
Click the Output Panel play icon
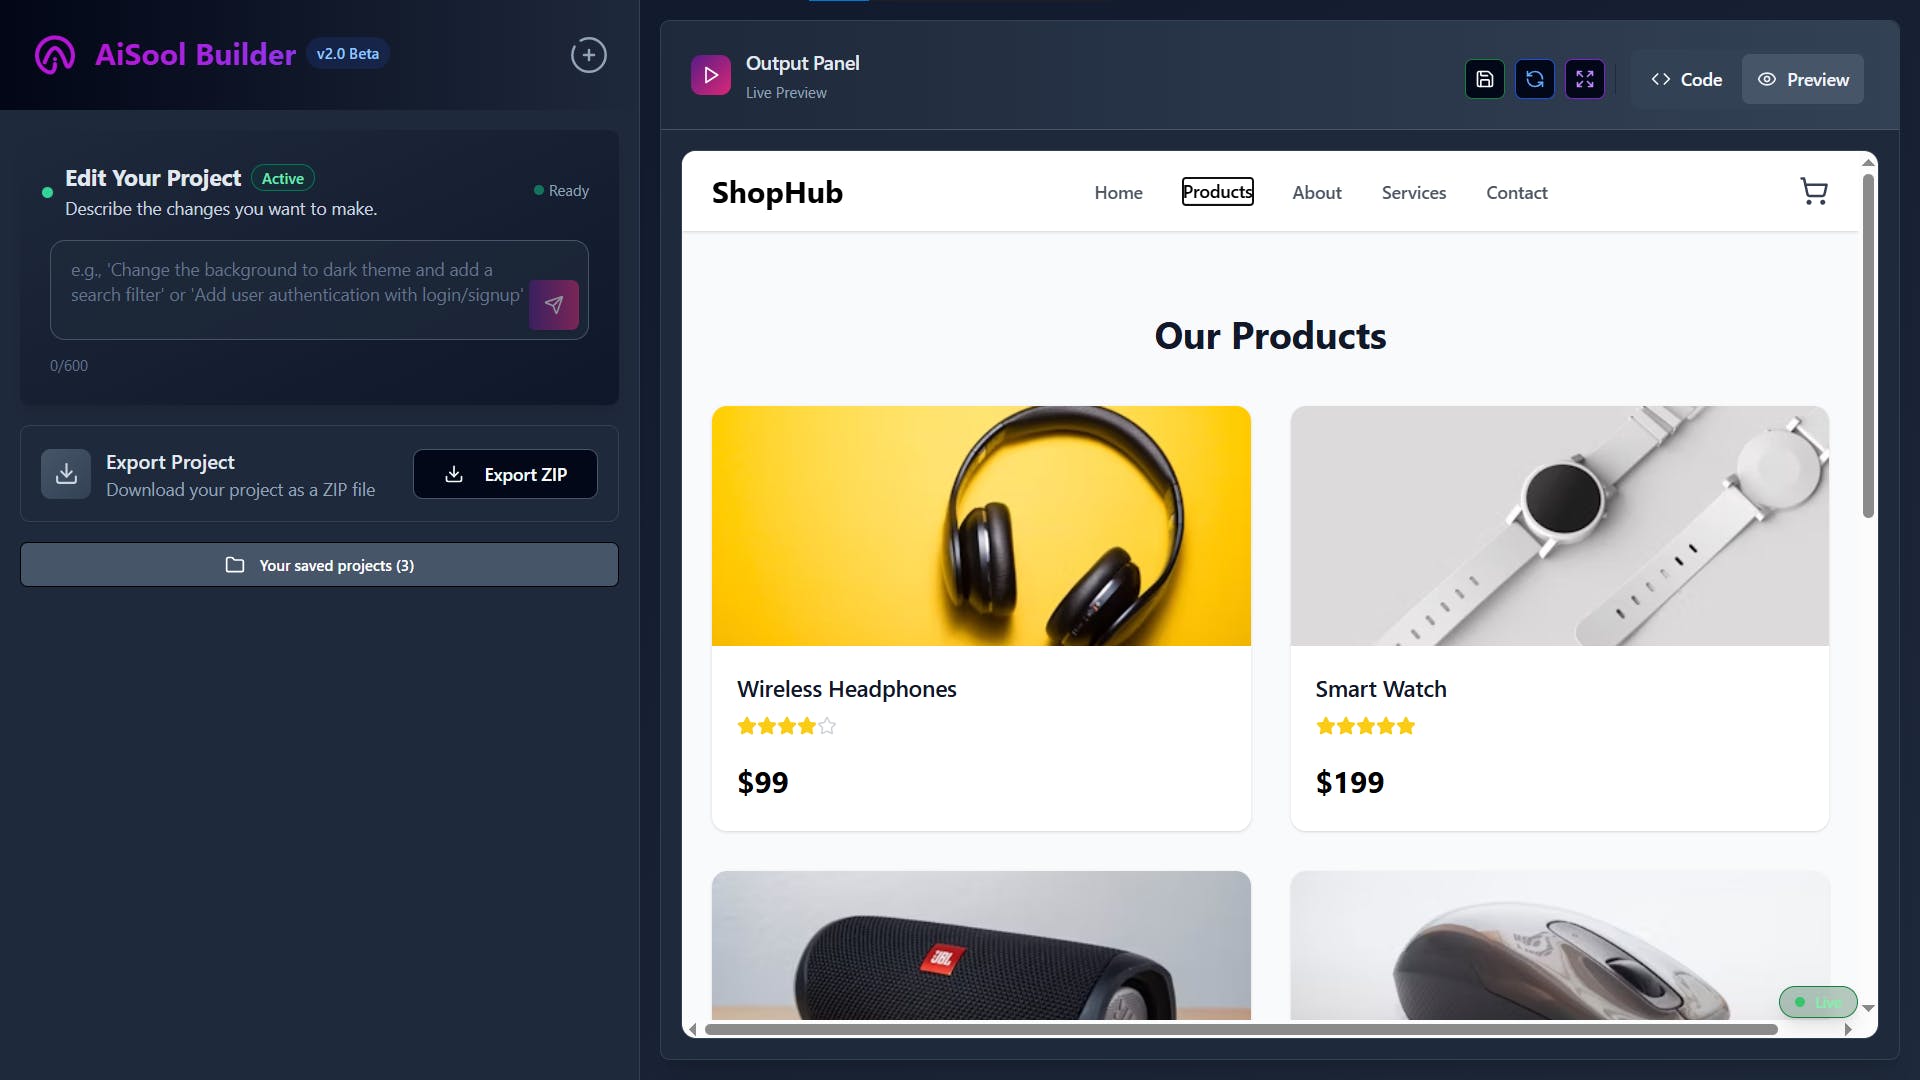(x=711, y=75)
